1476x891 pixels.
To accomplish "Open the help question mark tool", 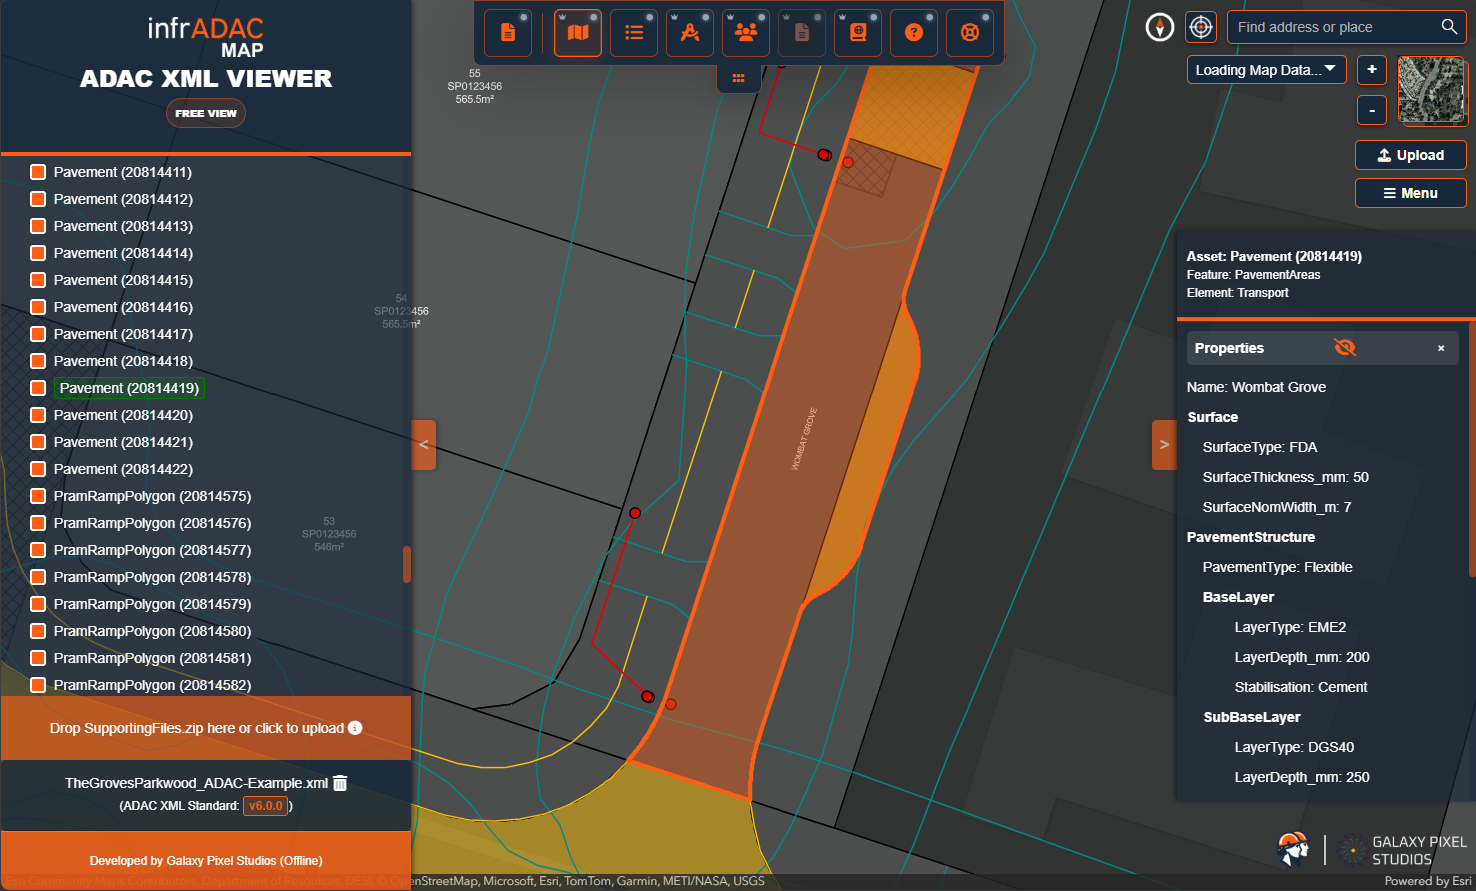I will (914, 33).
